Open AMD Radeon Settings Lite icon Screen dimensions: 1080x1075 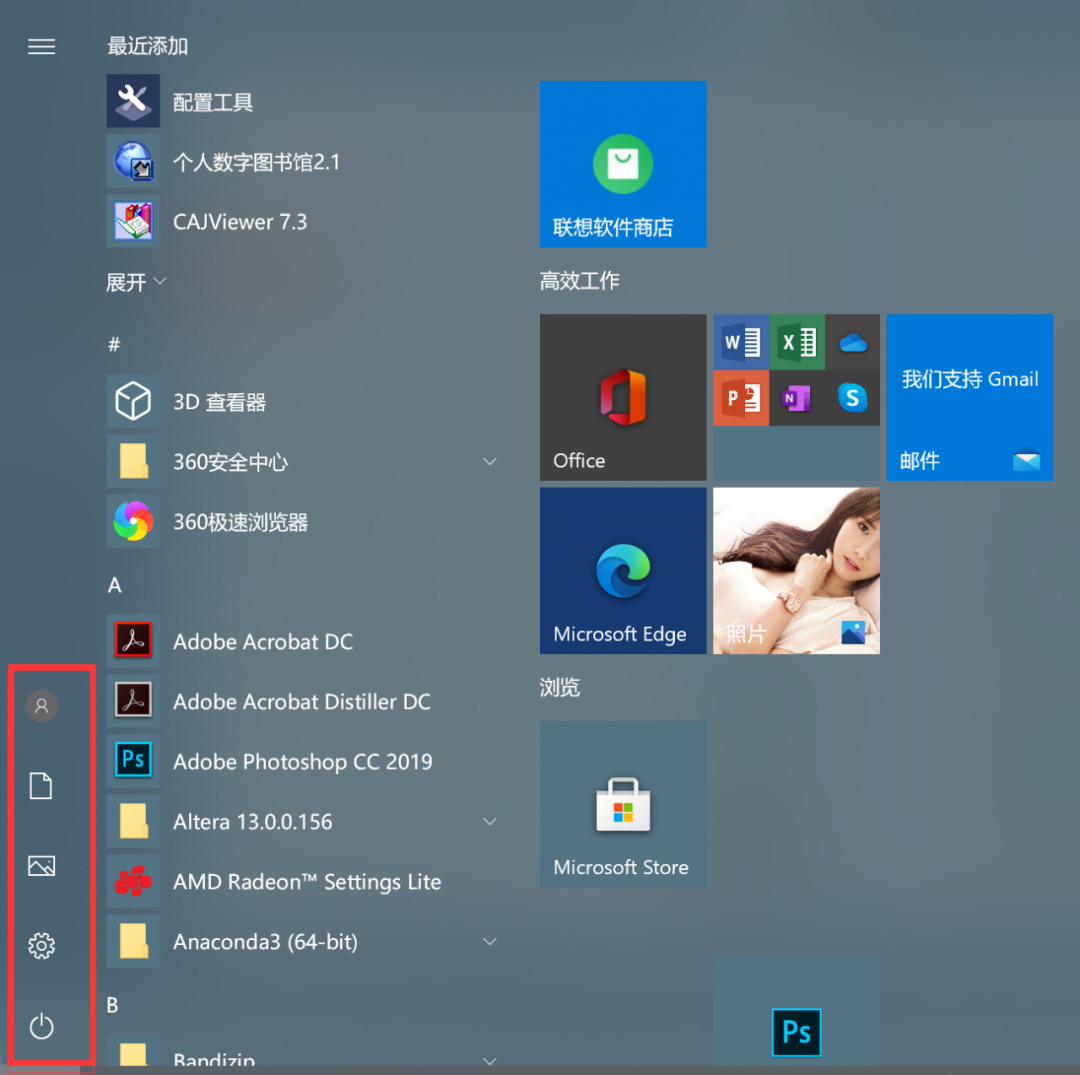point(133,881)
